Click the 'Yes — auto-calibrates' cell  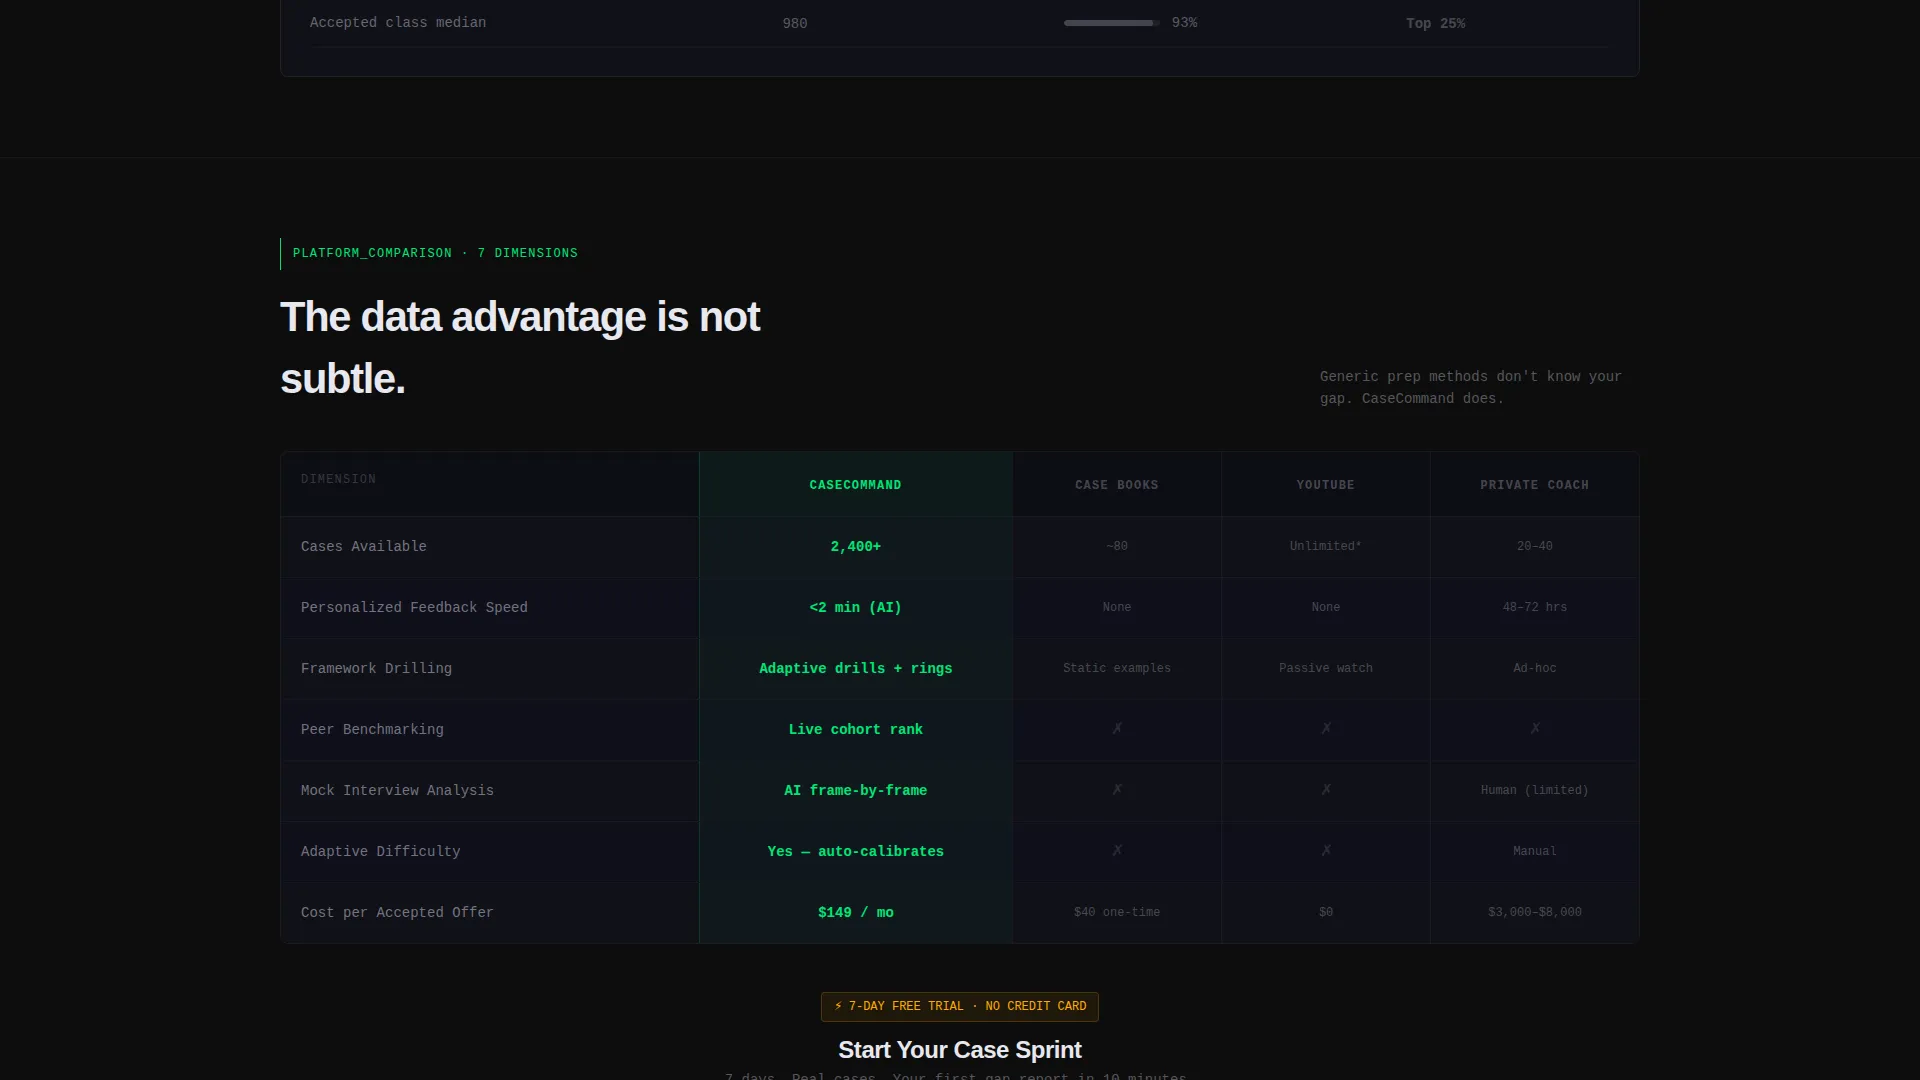[x=856, y=851]
